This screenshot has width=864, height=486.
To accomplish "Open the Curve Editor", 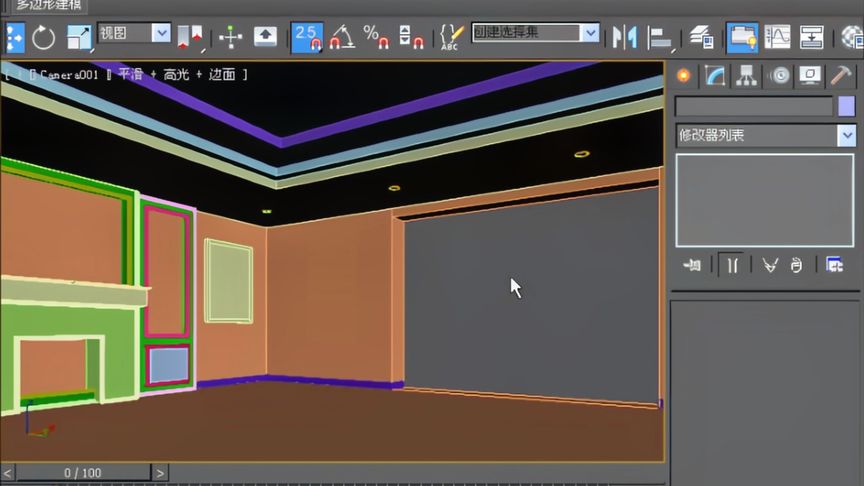I will (x=777, y=37).
